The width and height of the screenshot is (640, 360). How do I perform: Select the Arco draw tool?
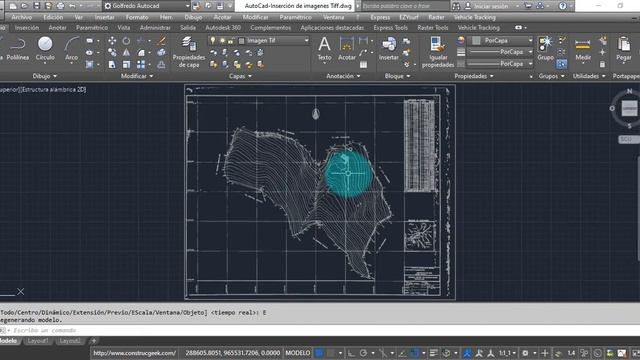71,49
